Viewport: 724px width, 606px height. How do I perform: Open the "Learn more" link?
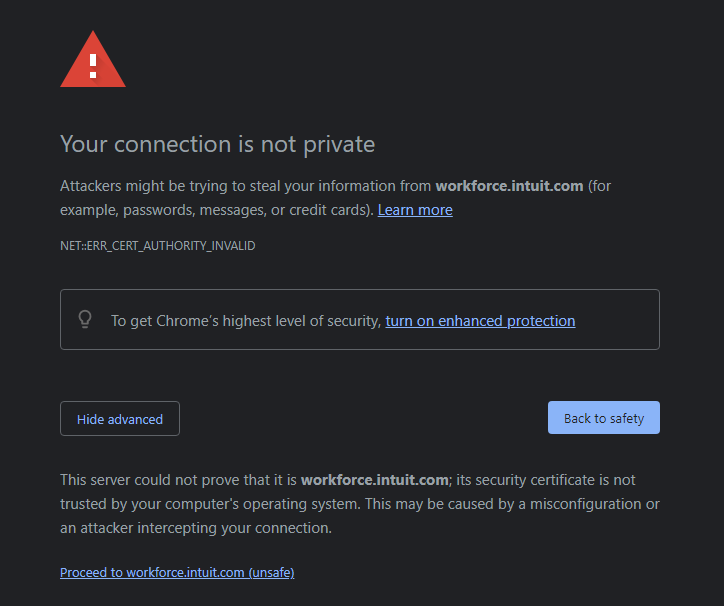pyautogui.click(x=415, y=210)
